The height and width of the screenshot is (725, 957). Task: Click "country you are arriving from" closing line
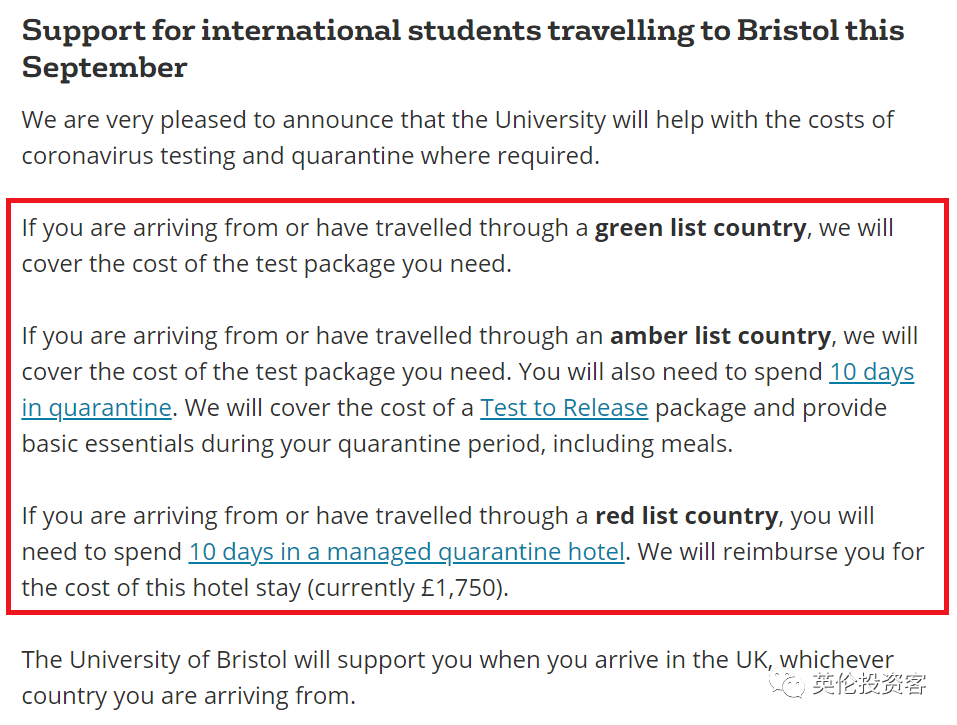187,696
